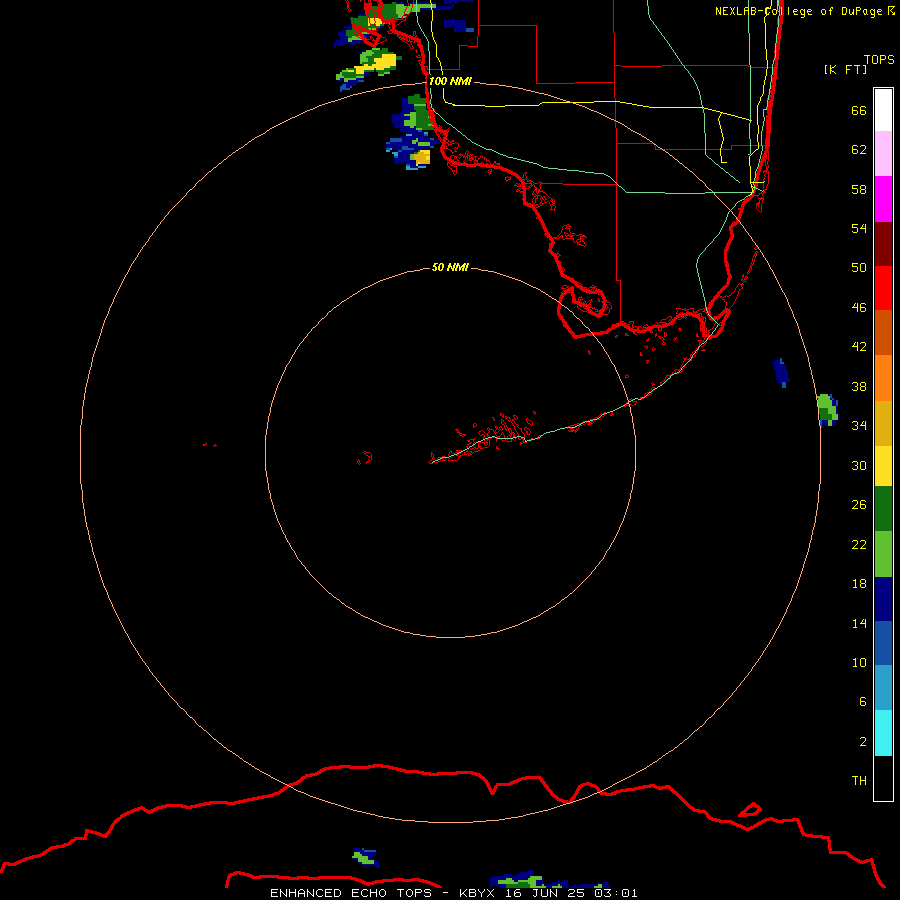Viewport: 900px width, 900px height.
Task: Click the orange-cored echo off the southwest Florida coast
Action: [x=412, y=149]
